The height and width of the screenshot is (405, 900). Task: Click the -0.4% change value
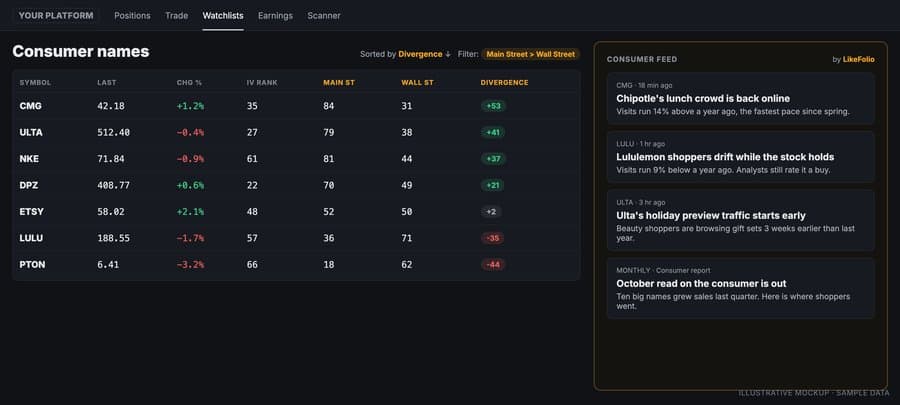pyautogui.click(x=190, y=133)
